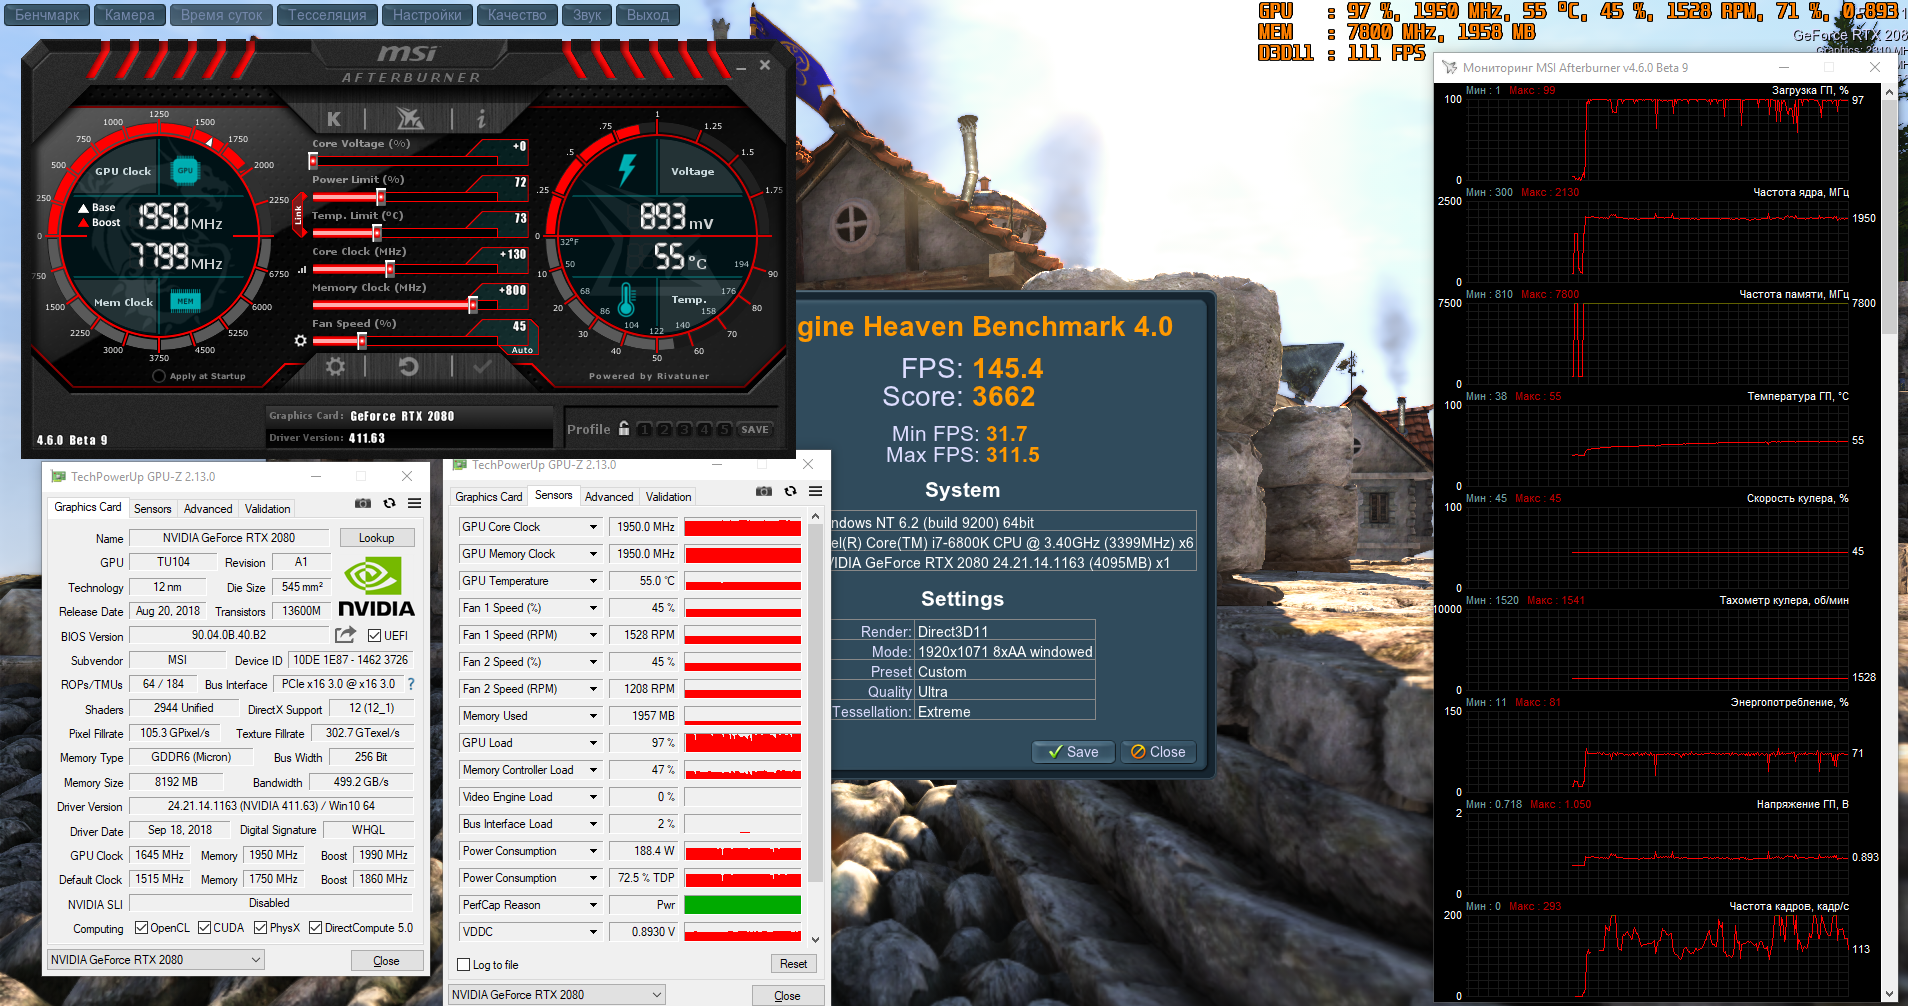Open the GPU Temperature sensor dropdown
This screenshot has width=1908, height=1006.
593,581
